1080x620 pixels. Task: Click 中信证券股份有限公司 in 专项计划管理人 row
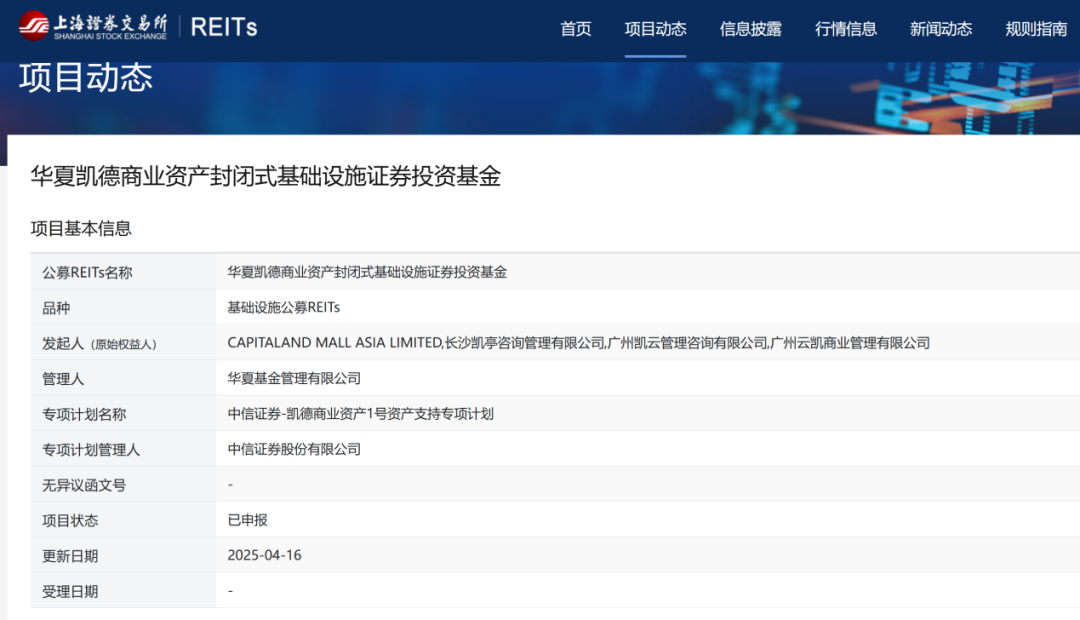(294, 449)
